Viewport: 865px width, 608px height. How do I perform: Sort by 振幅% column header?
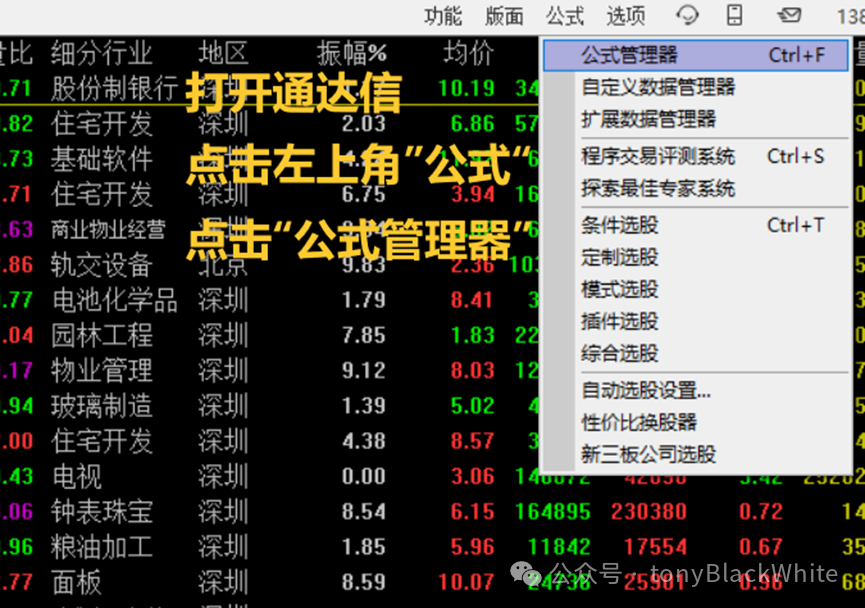click(351, 54)
